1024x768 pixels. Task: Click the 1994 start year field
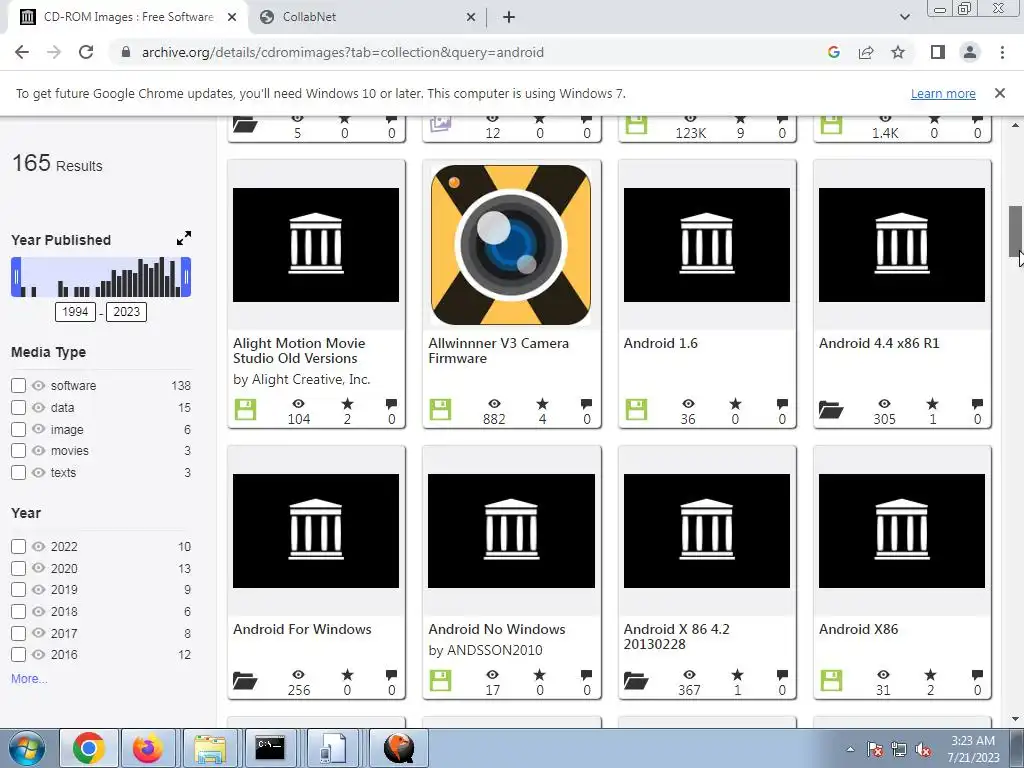[x=75, y=312]
